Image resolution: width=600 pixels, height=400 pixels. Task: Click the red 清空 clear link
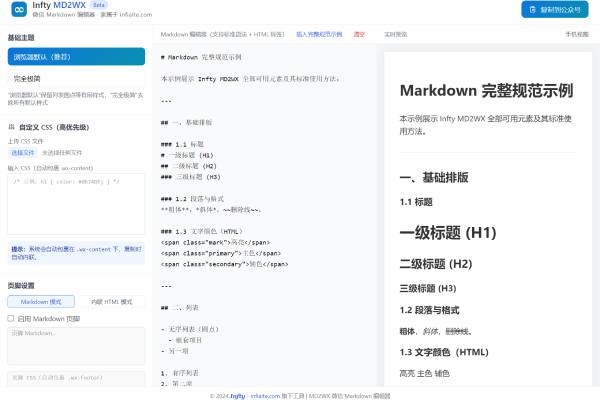tap(359, 34)
